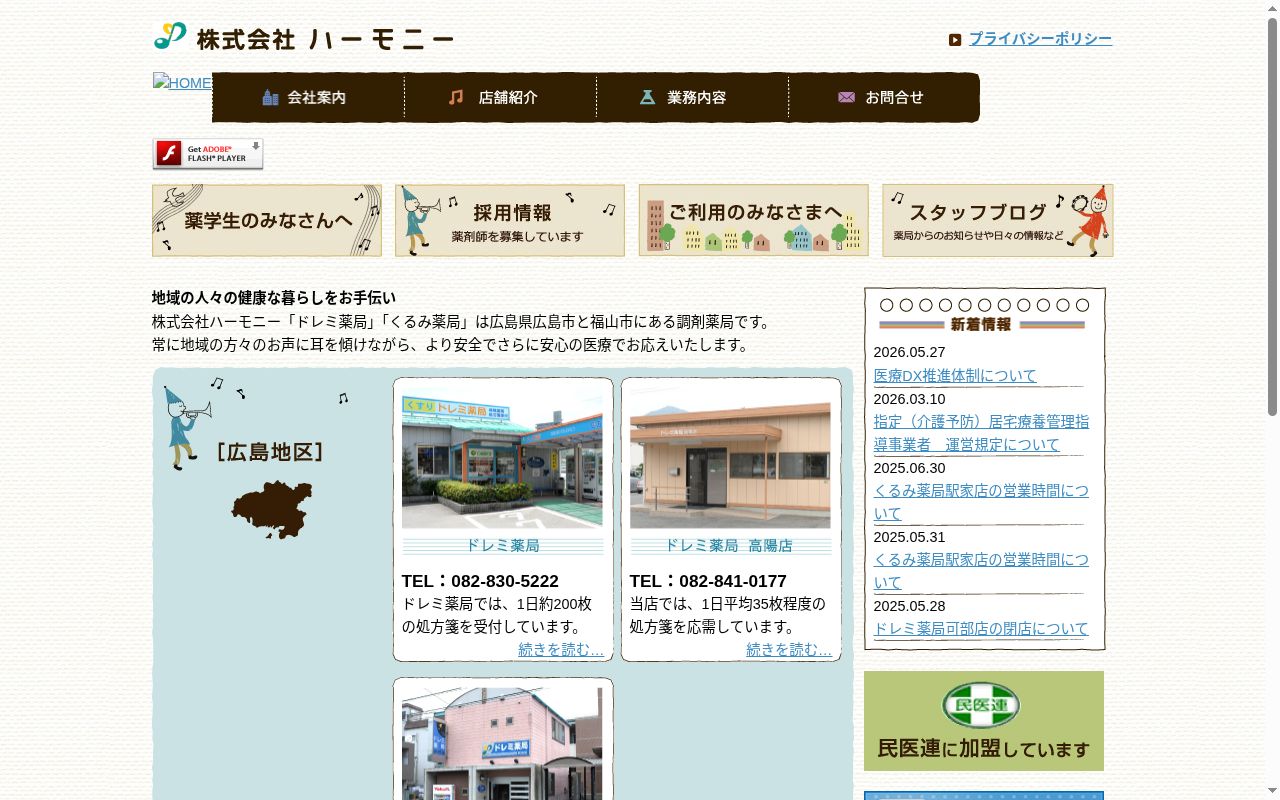Click the HOME image link
Viewport: 1280px width, 800px height.
click(182, 82)
